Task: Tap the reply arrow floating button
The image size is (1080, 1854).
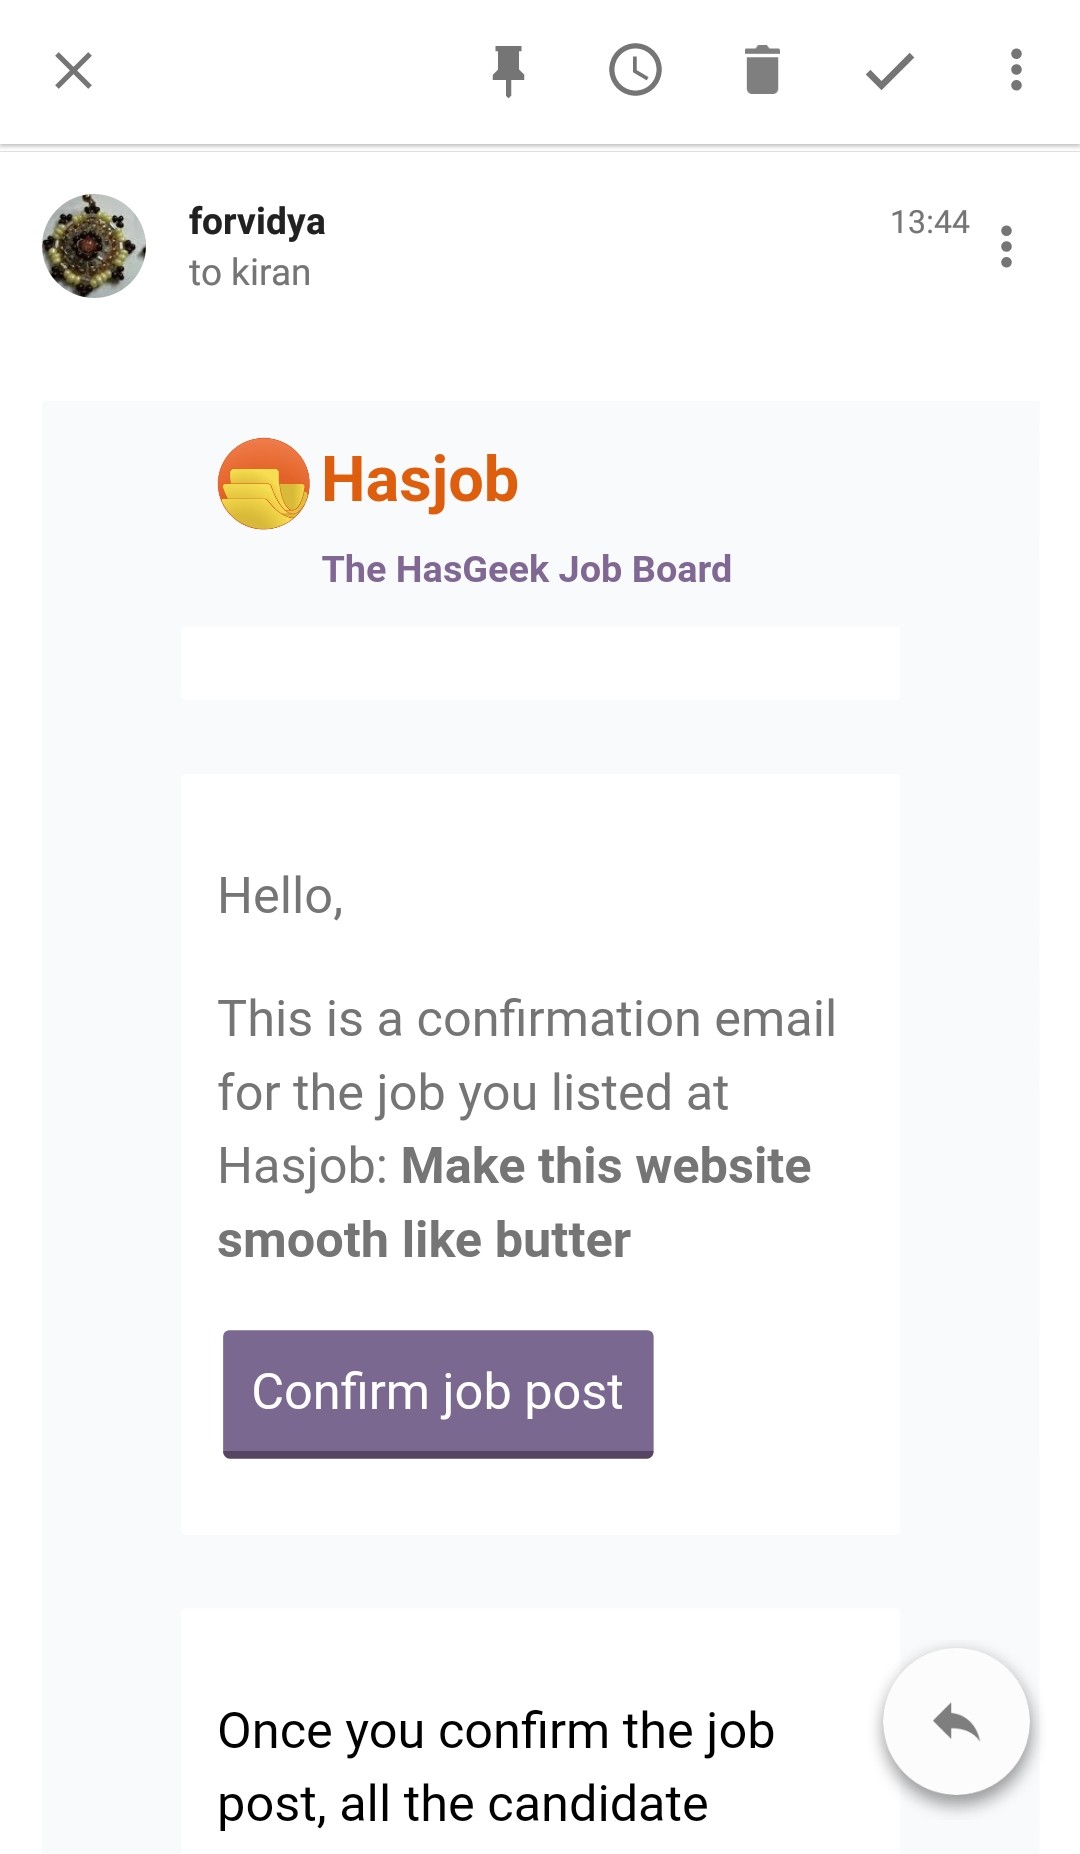Action: point(956,1721)
